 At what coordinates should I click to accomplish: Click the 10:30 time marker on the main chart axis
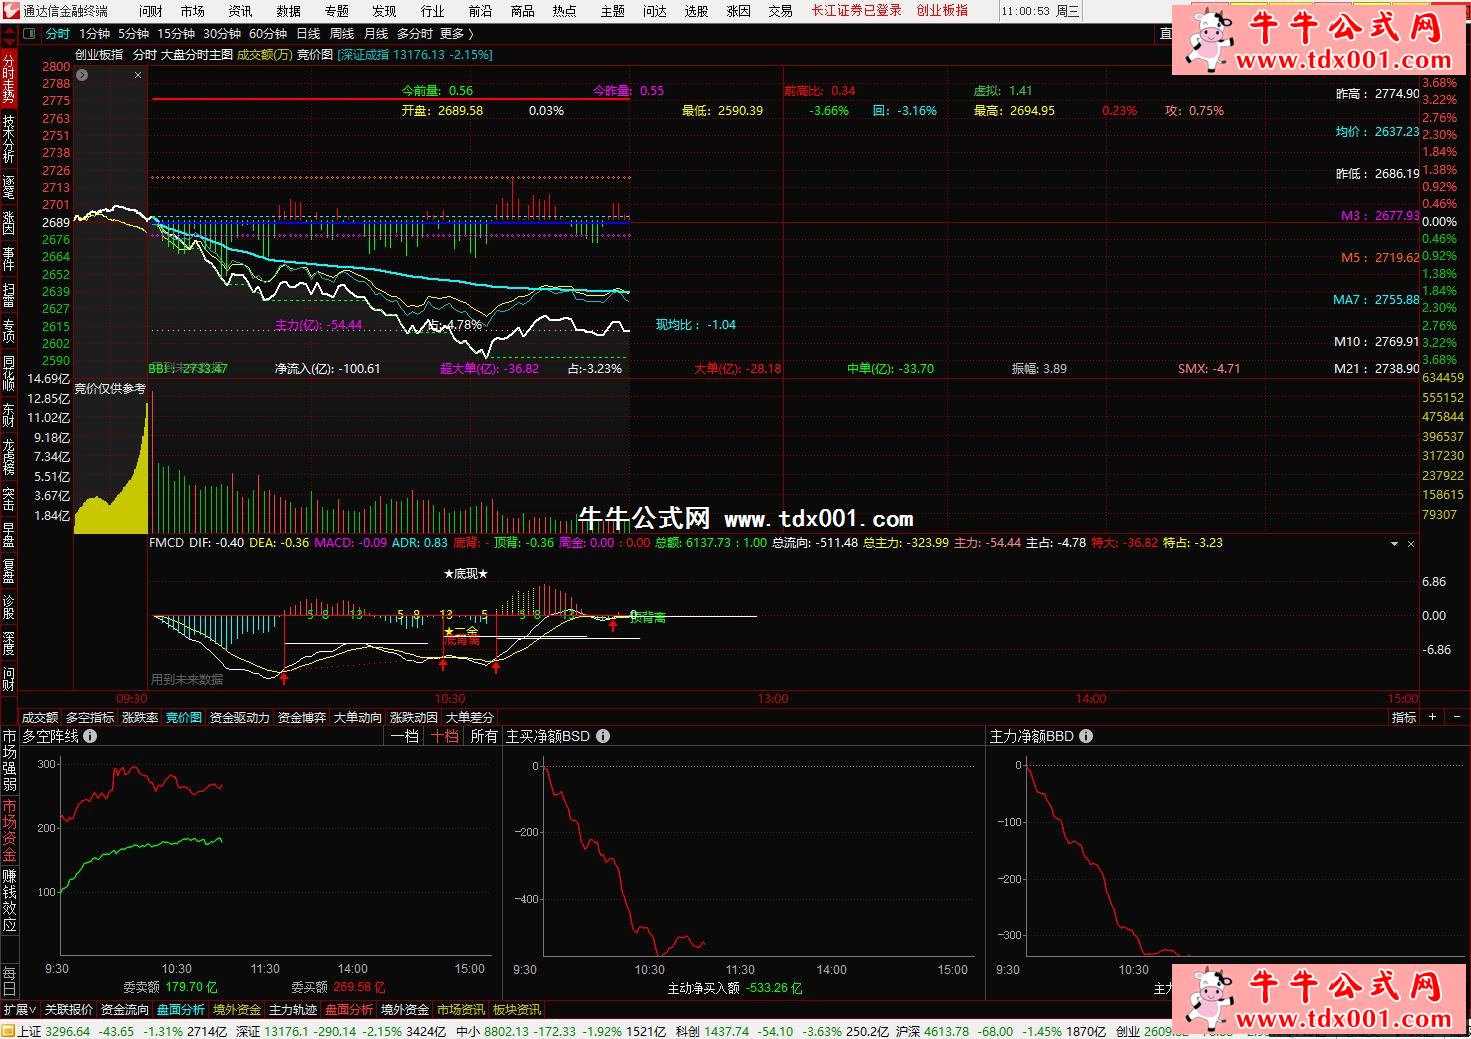(x=450, y=699)
